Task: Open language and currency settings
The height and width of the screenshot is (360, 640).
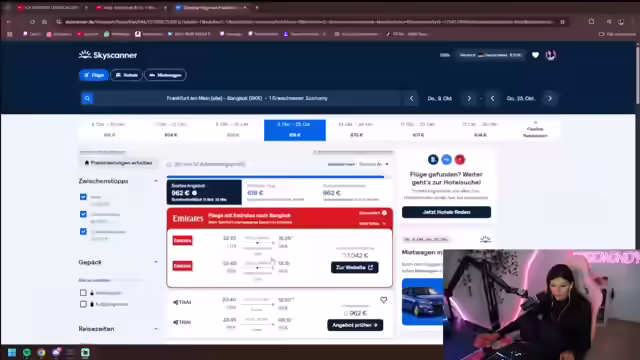Action: pyautogui.click(x=490, y=55)
